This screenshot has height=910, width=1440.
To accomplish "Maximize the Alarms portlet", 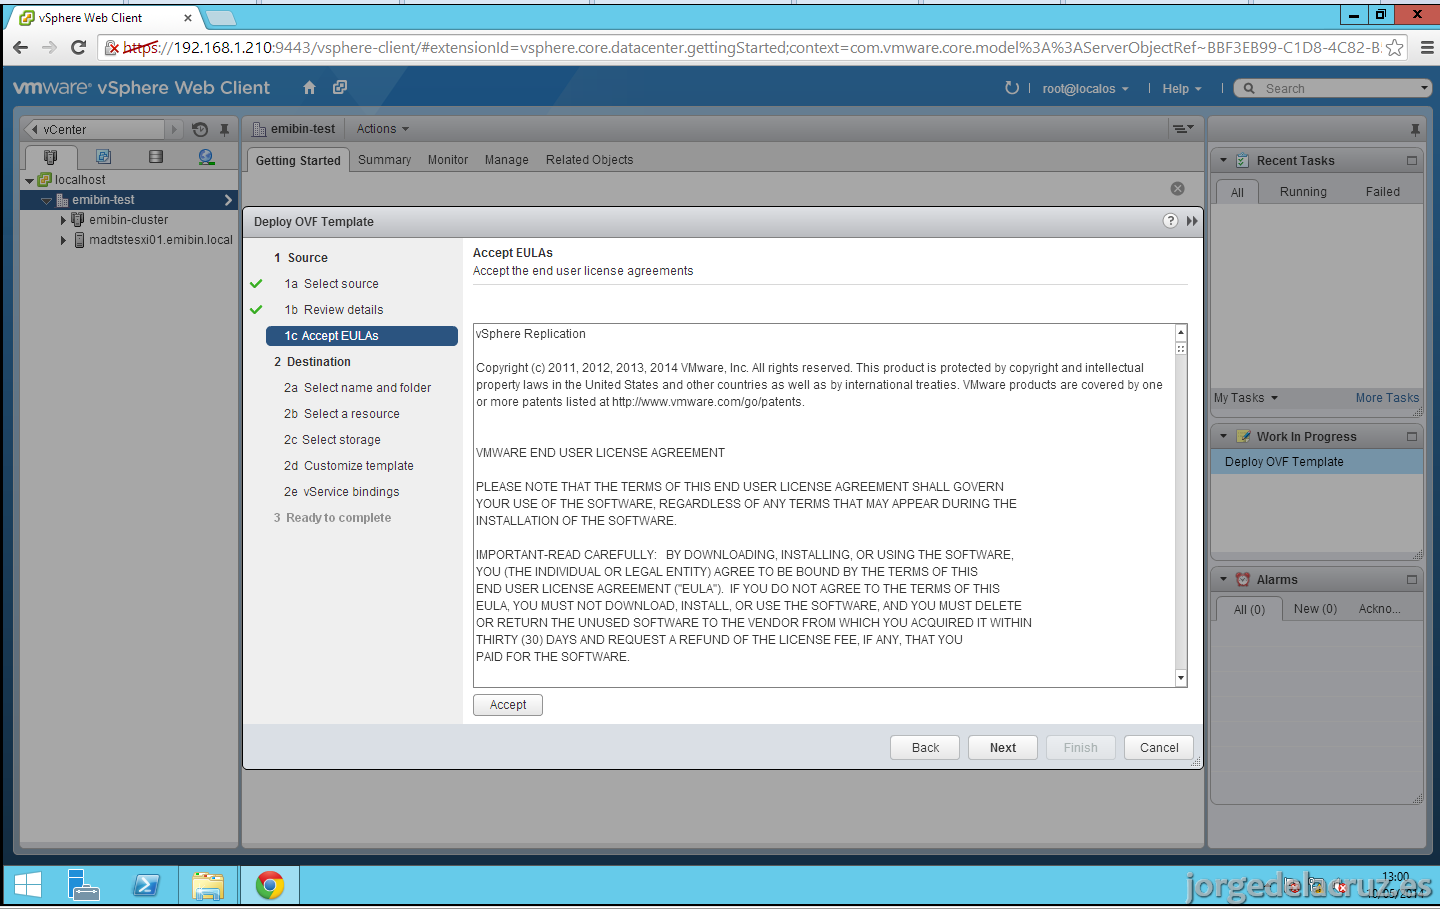I will click(1412, 579).
